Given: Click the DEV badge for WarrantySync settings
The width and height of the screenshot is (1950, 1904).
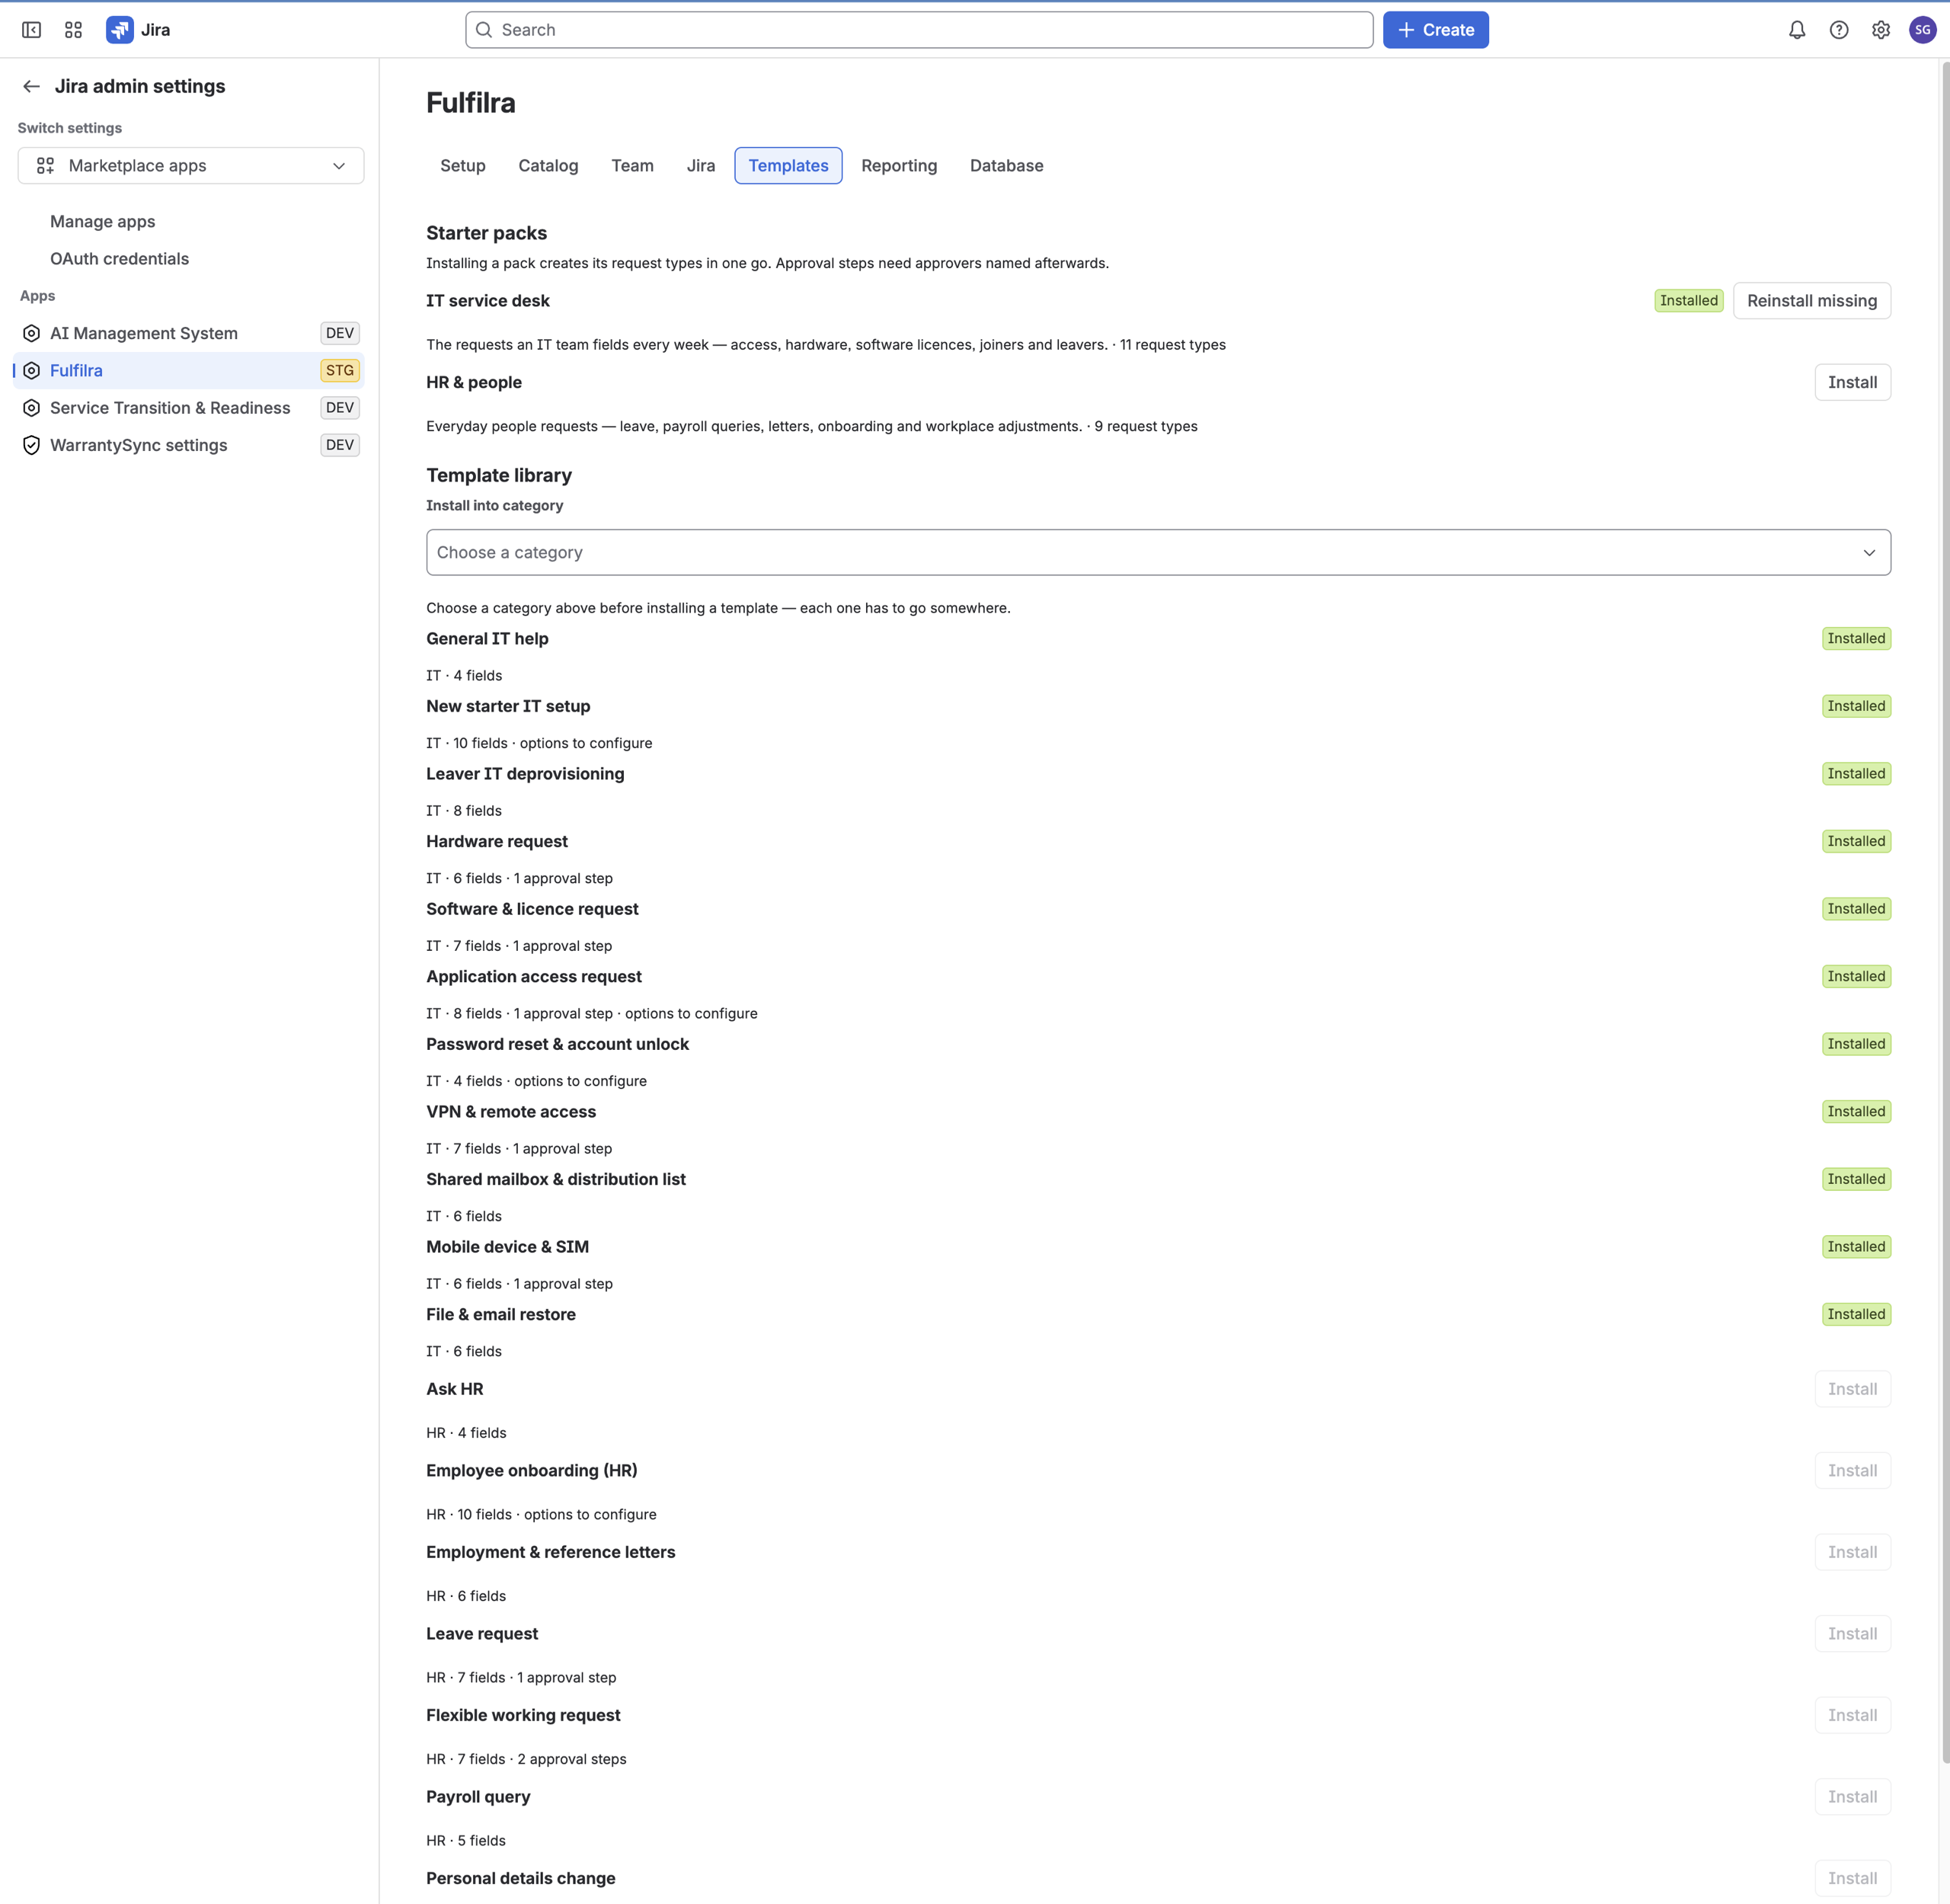Looking at the screenshot, I should [x=340, y=445].
